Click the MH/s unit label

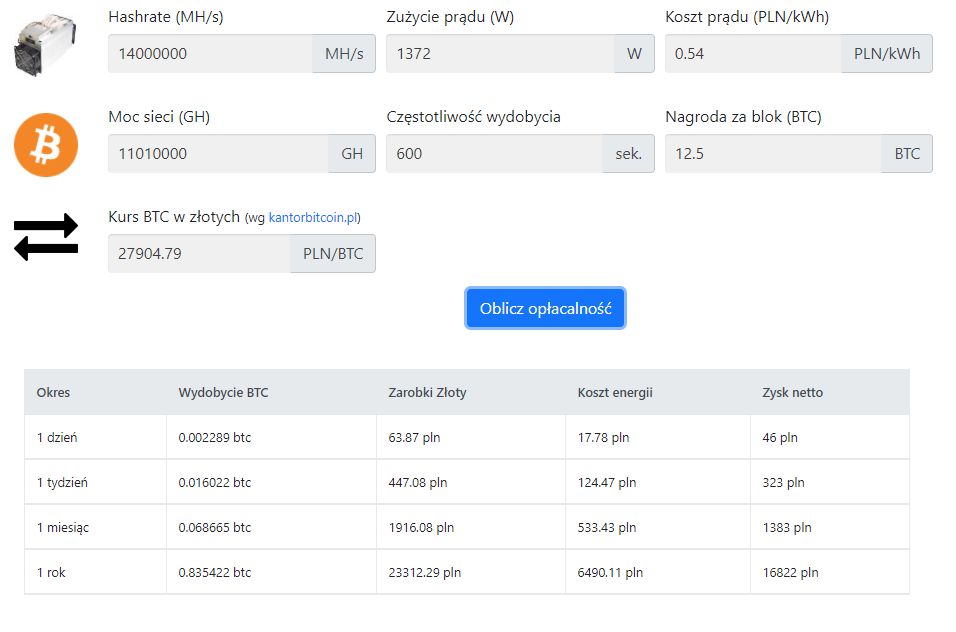click(344, 54)
